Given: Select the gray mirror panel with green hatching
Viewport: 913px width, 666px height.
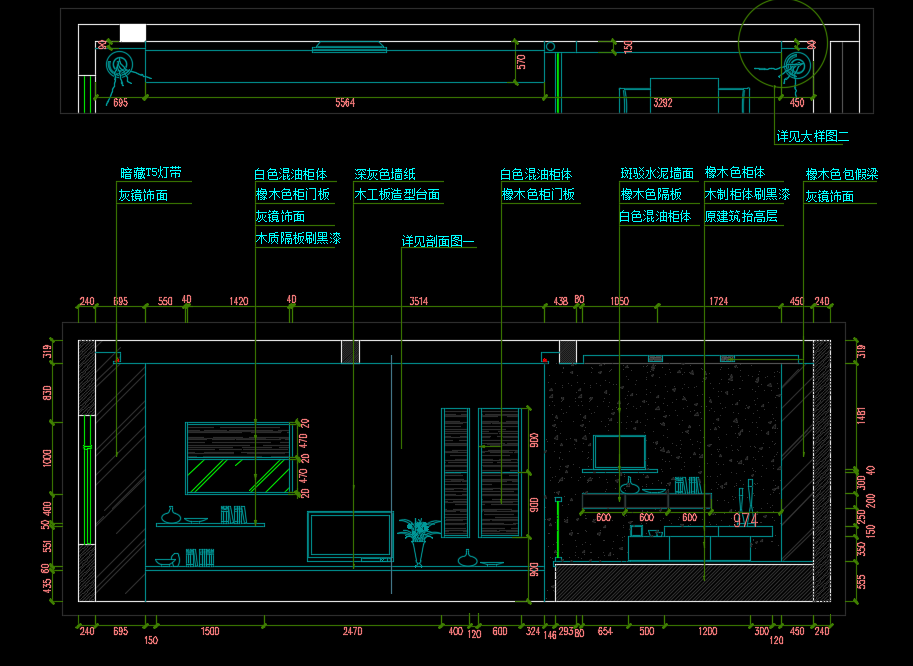Looking at the screenshot, I should point(238,477).
